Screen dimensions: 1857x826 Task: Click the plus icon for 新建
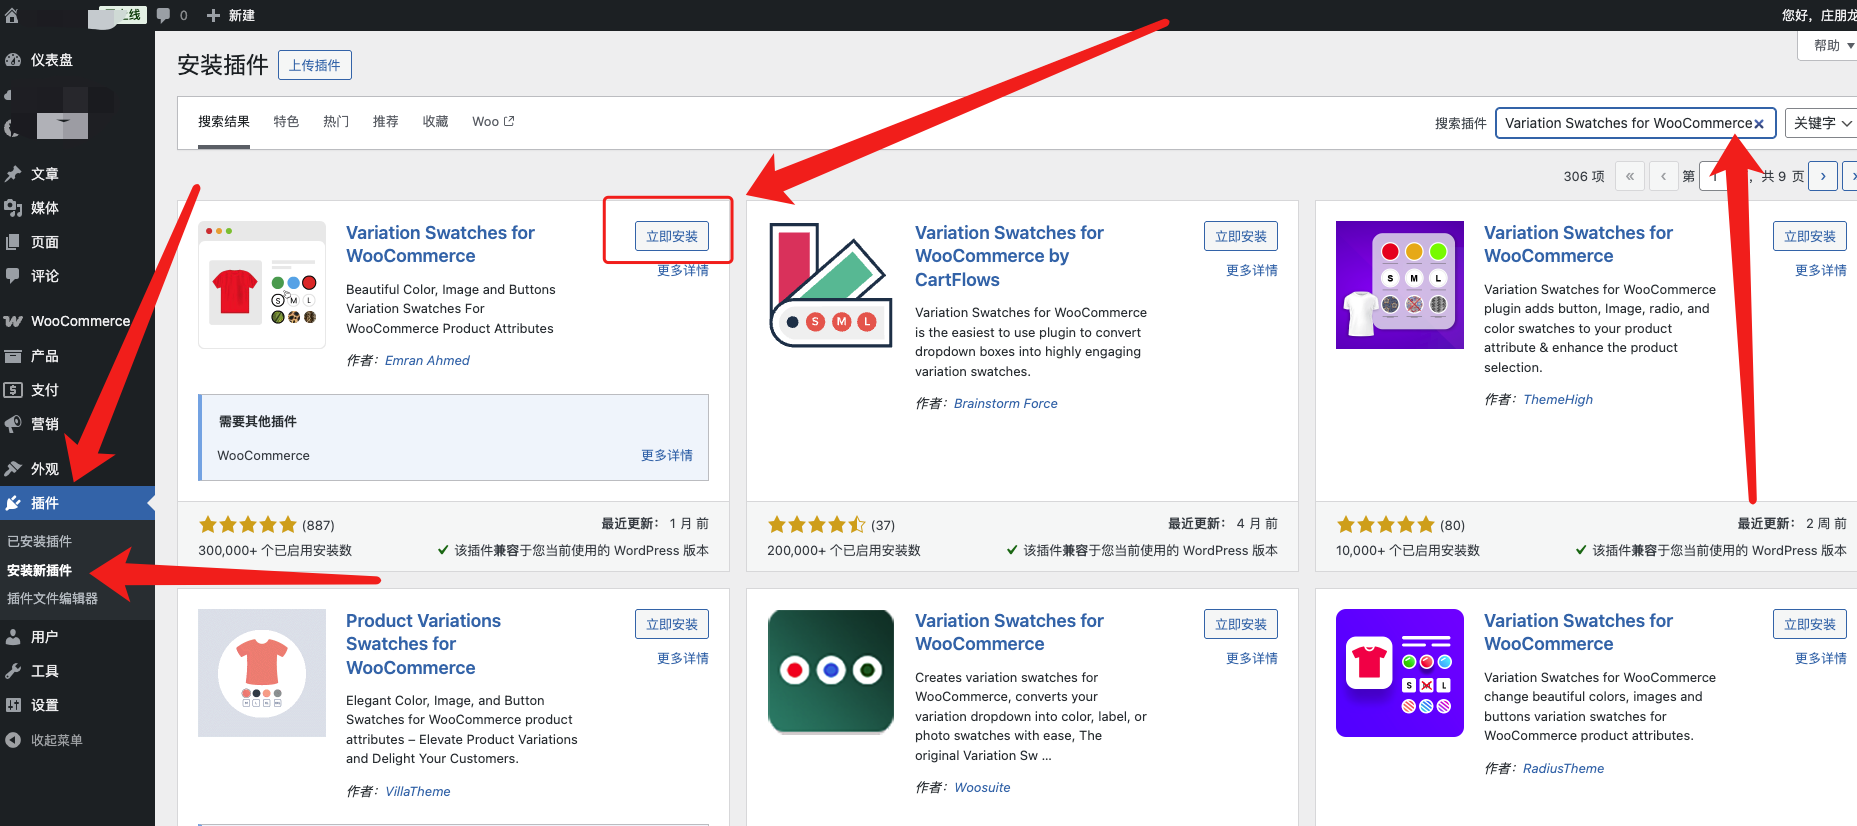pyautogui.click(x=213, y=15)
